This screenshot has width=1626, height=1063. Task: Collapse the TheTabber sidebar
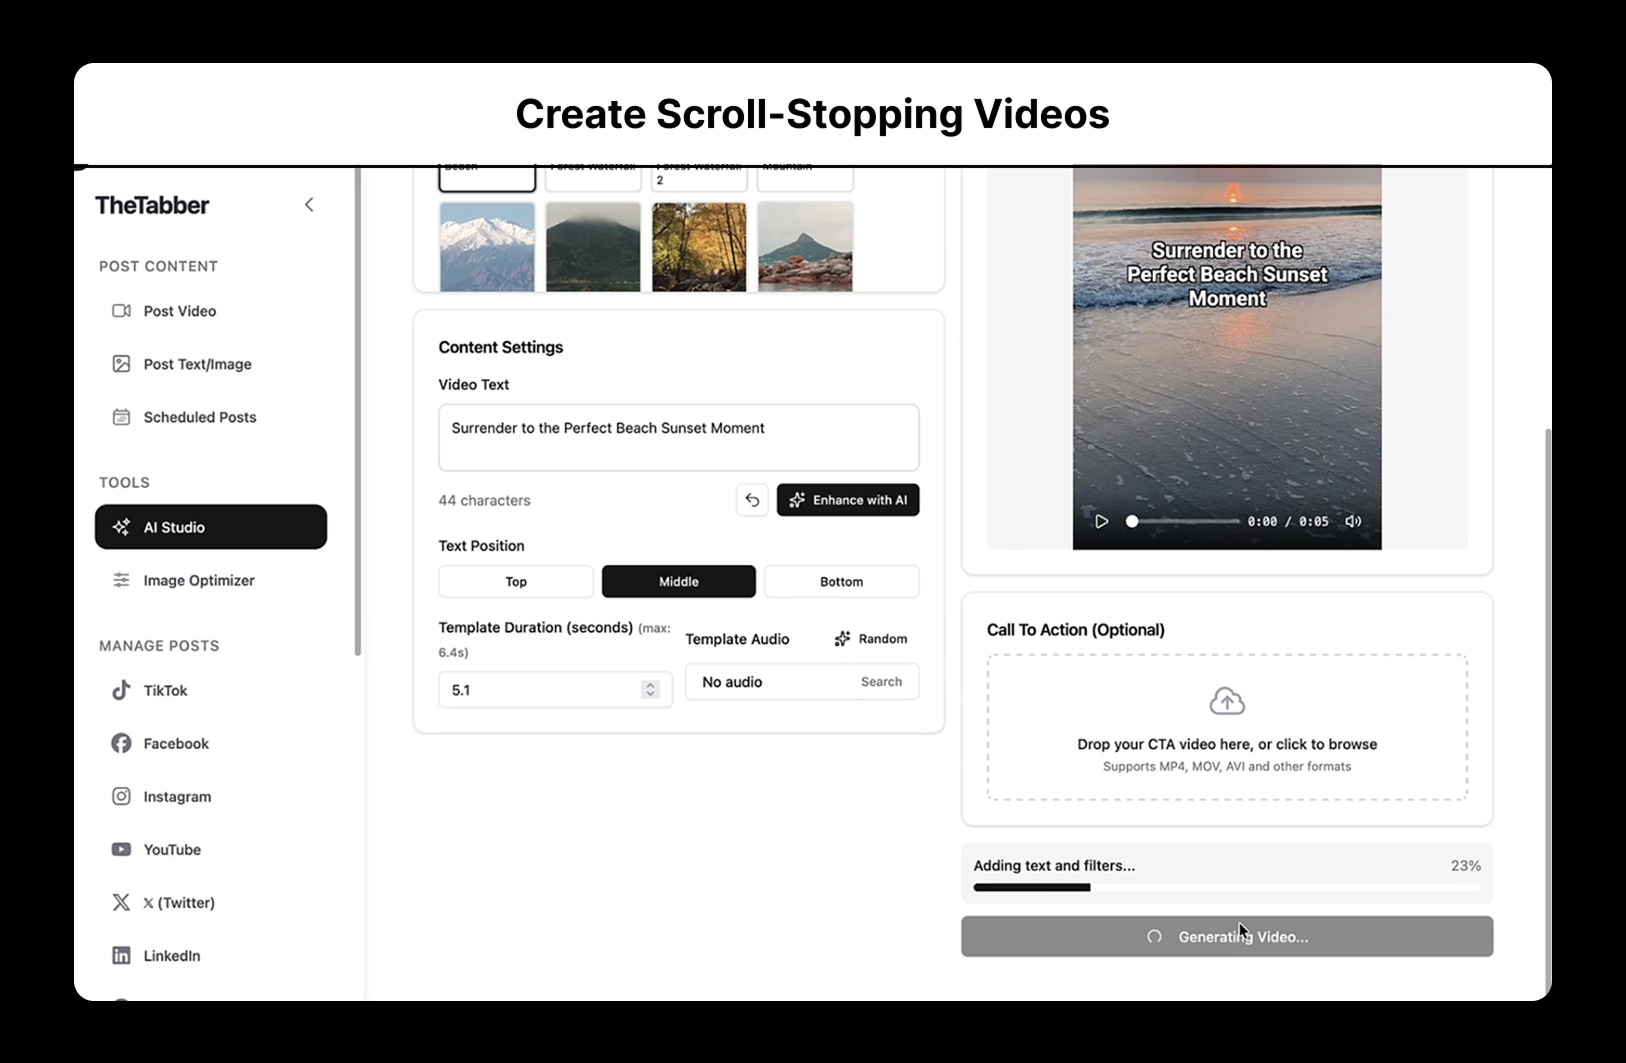(309, 204)
